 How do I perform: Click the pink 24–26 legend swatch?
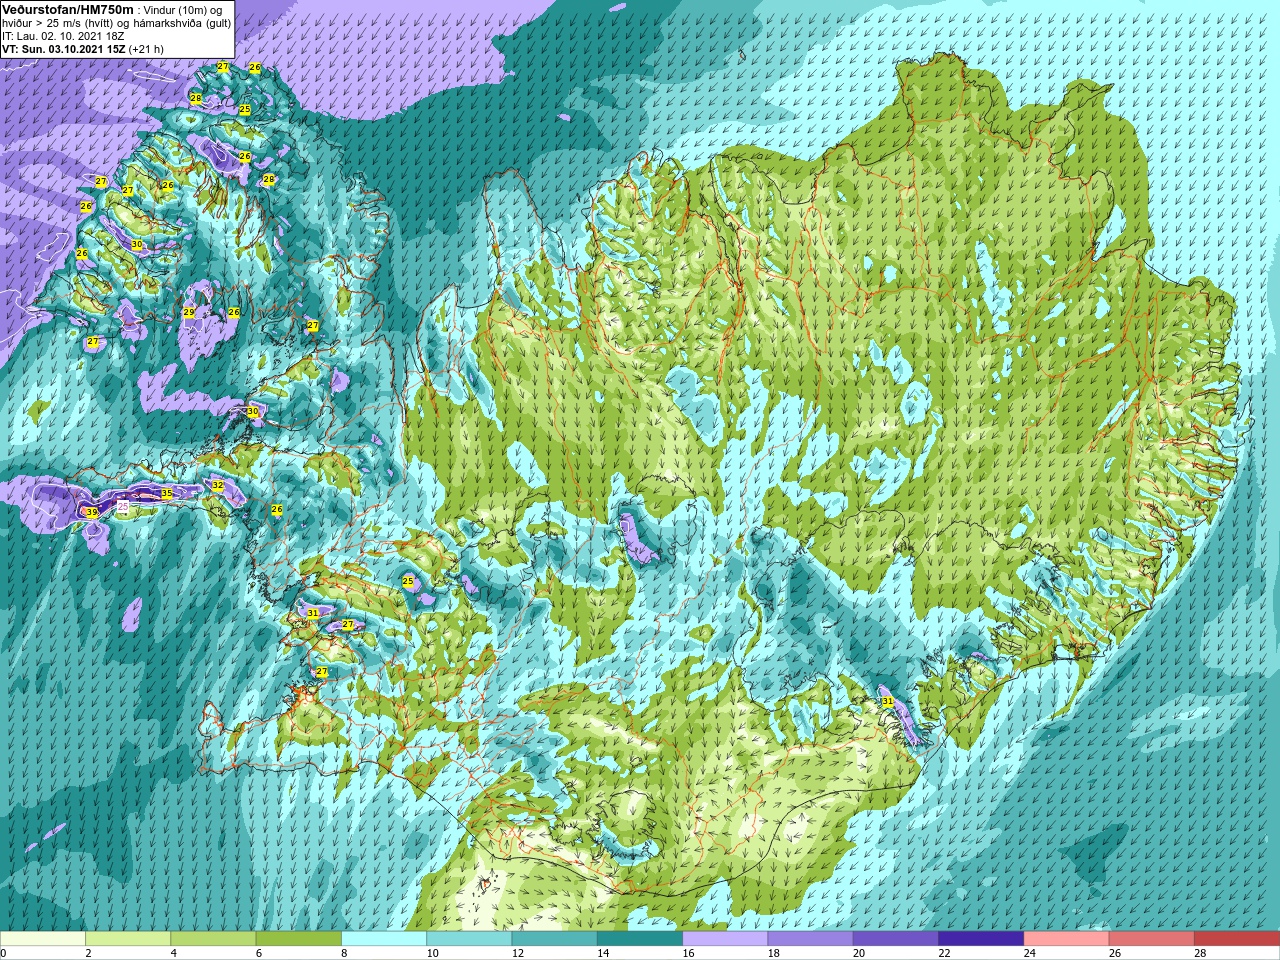coord(1067,939)
